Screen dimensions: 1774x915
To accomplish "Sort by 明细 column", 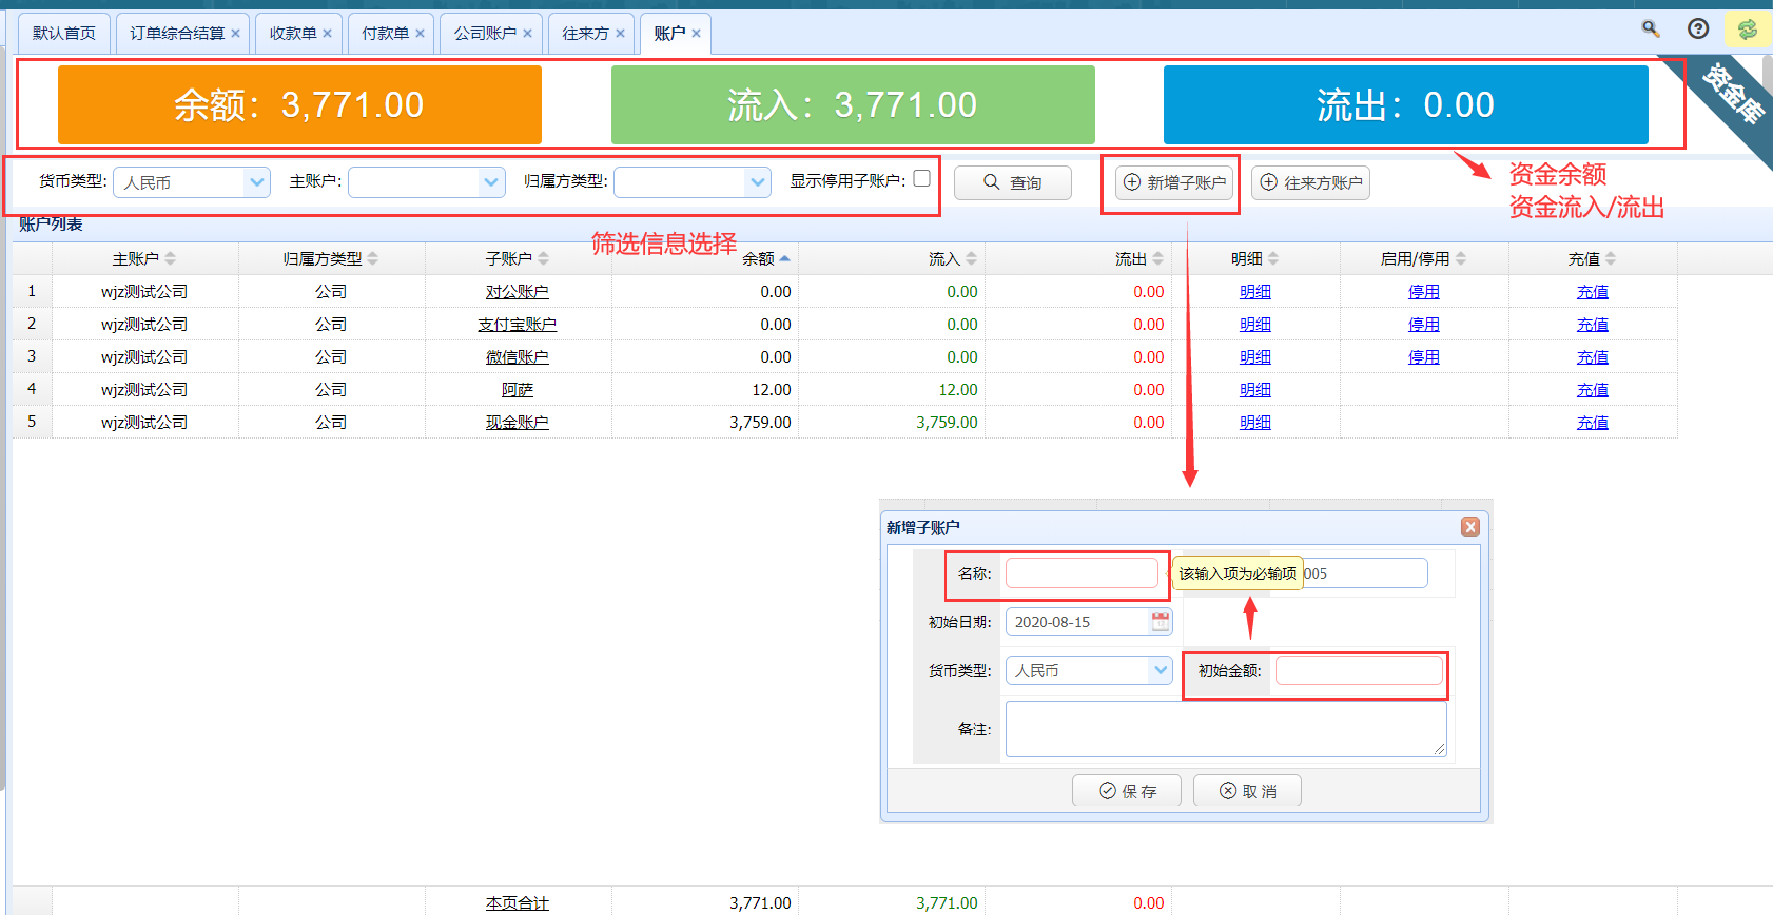I will (1256, 259).
